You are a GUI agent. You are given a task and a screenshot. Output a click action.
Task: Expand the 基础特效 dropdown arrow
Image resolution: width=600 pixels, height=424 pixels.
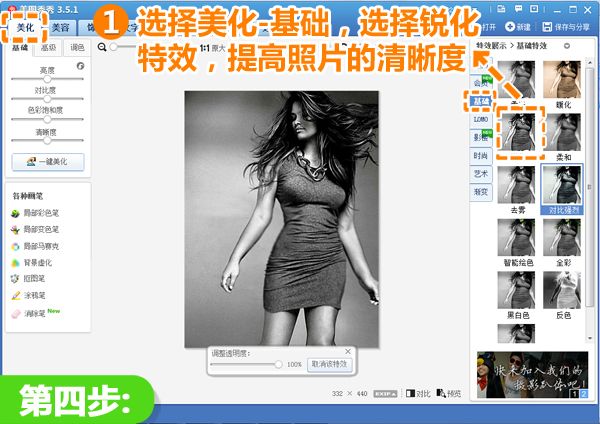pyautogui.click(x=567, y=46)
